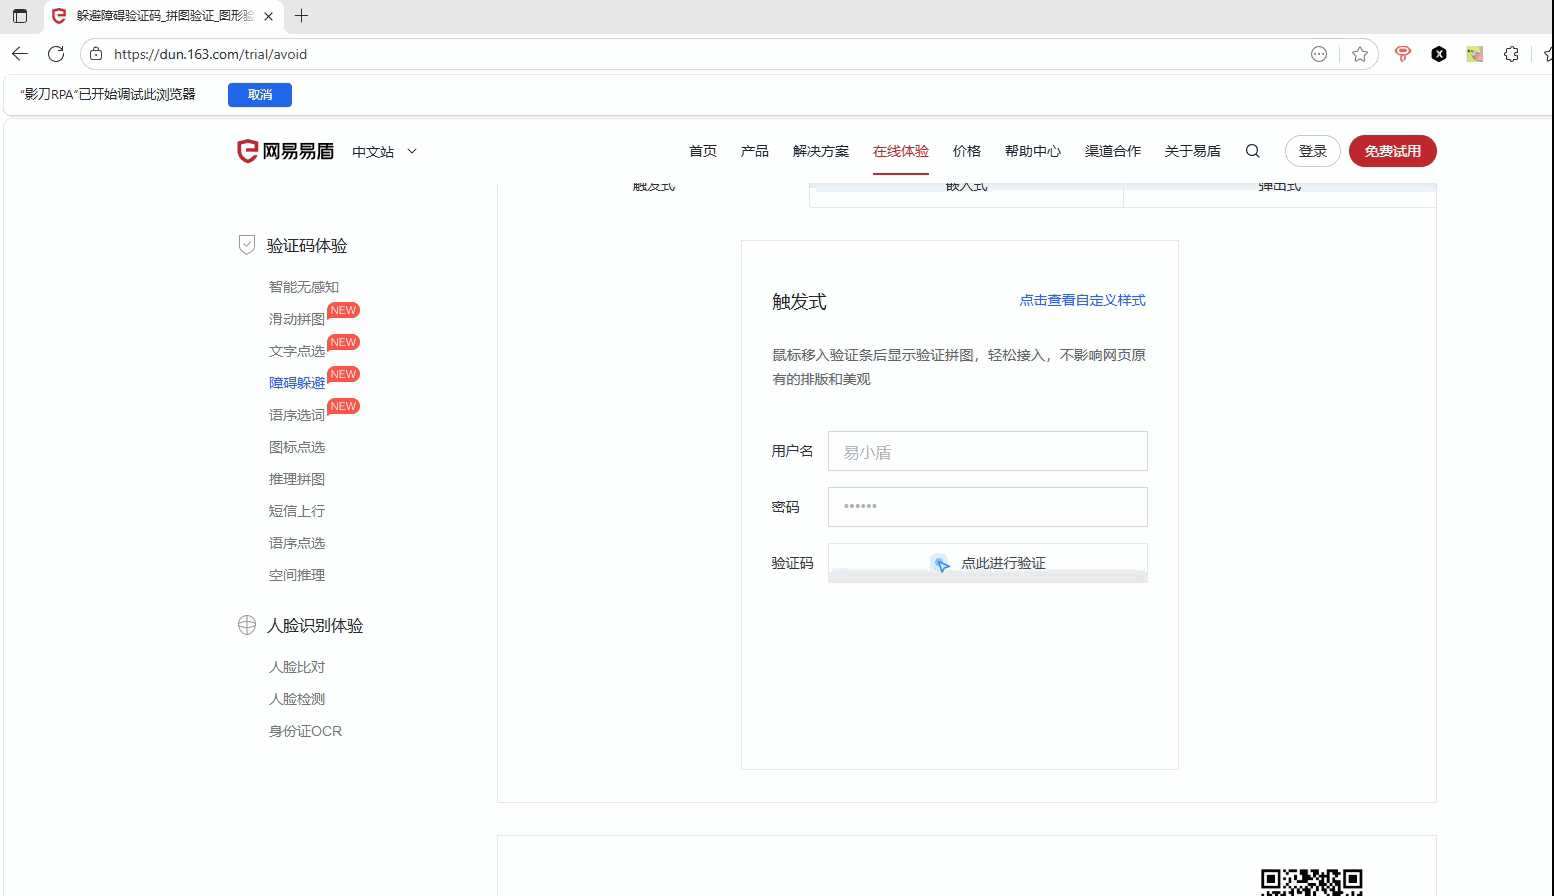Image resolution: width=1554 pixels, height=896 pixels.
Task: Open 解决方案 navigation menu
Action: click(x=820, y=151)
